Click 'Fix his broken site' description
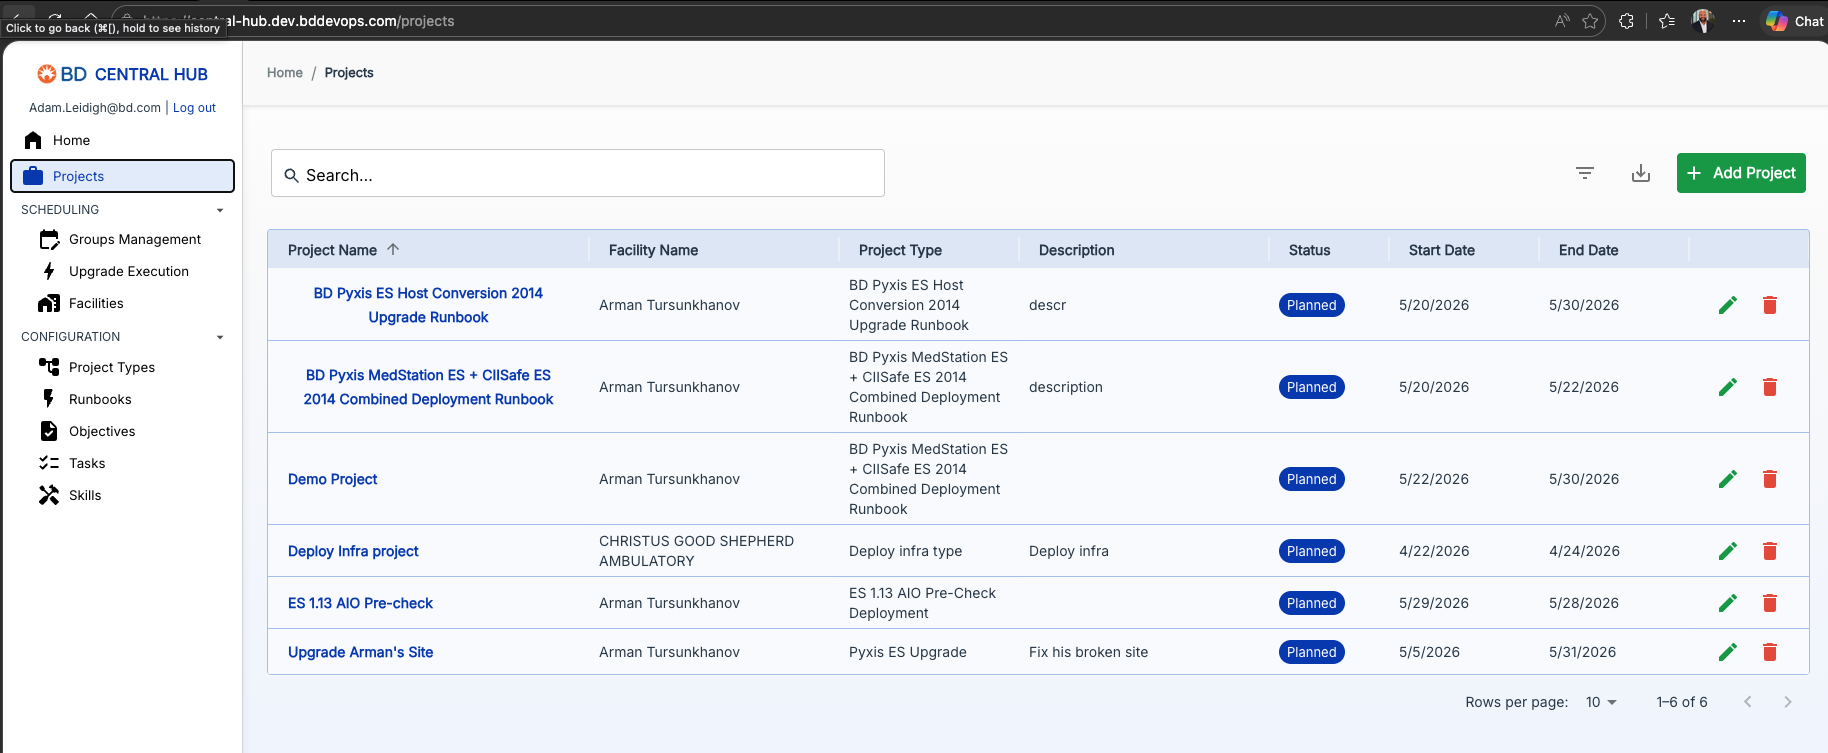The height and width of the screenshot is (753, 1828). click(x=1088, y=652)
